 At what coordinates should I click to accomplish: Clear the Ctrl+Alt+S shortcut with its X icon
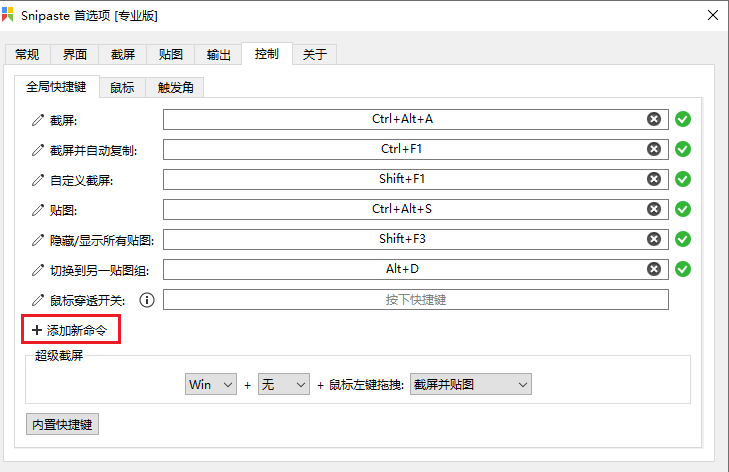pyautogui.click(x=654, y=209)
